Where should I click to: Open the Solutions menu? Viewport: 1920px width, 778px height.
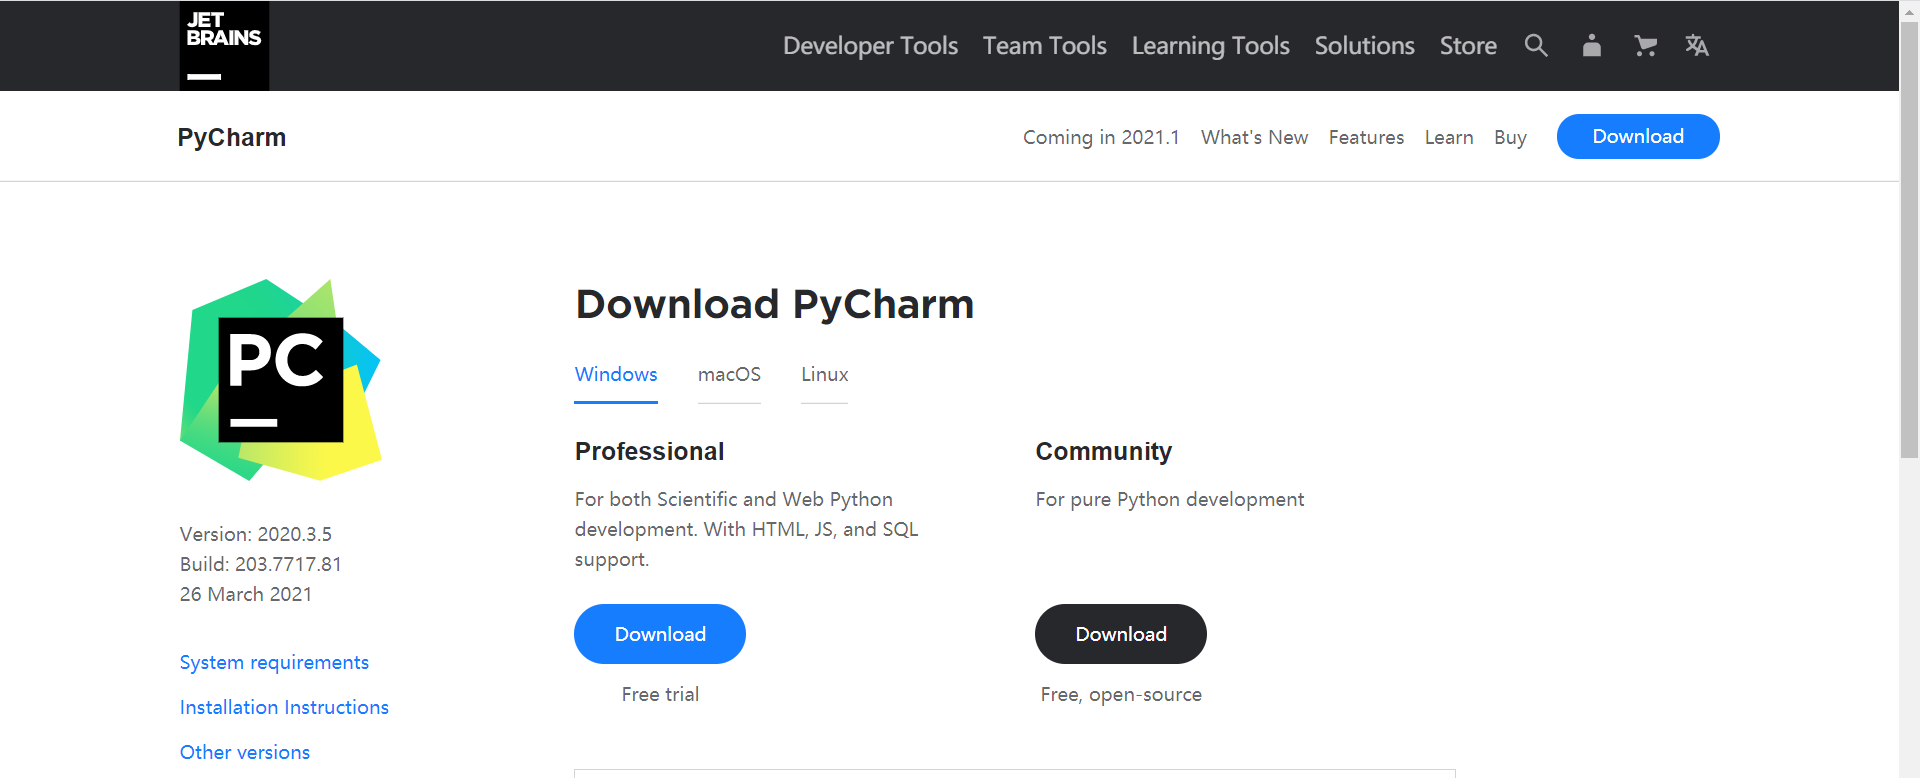pyautogui.click(x=1364, y=46)
